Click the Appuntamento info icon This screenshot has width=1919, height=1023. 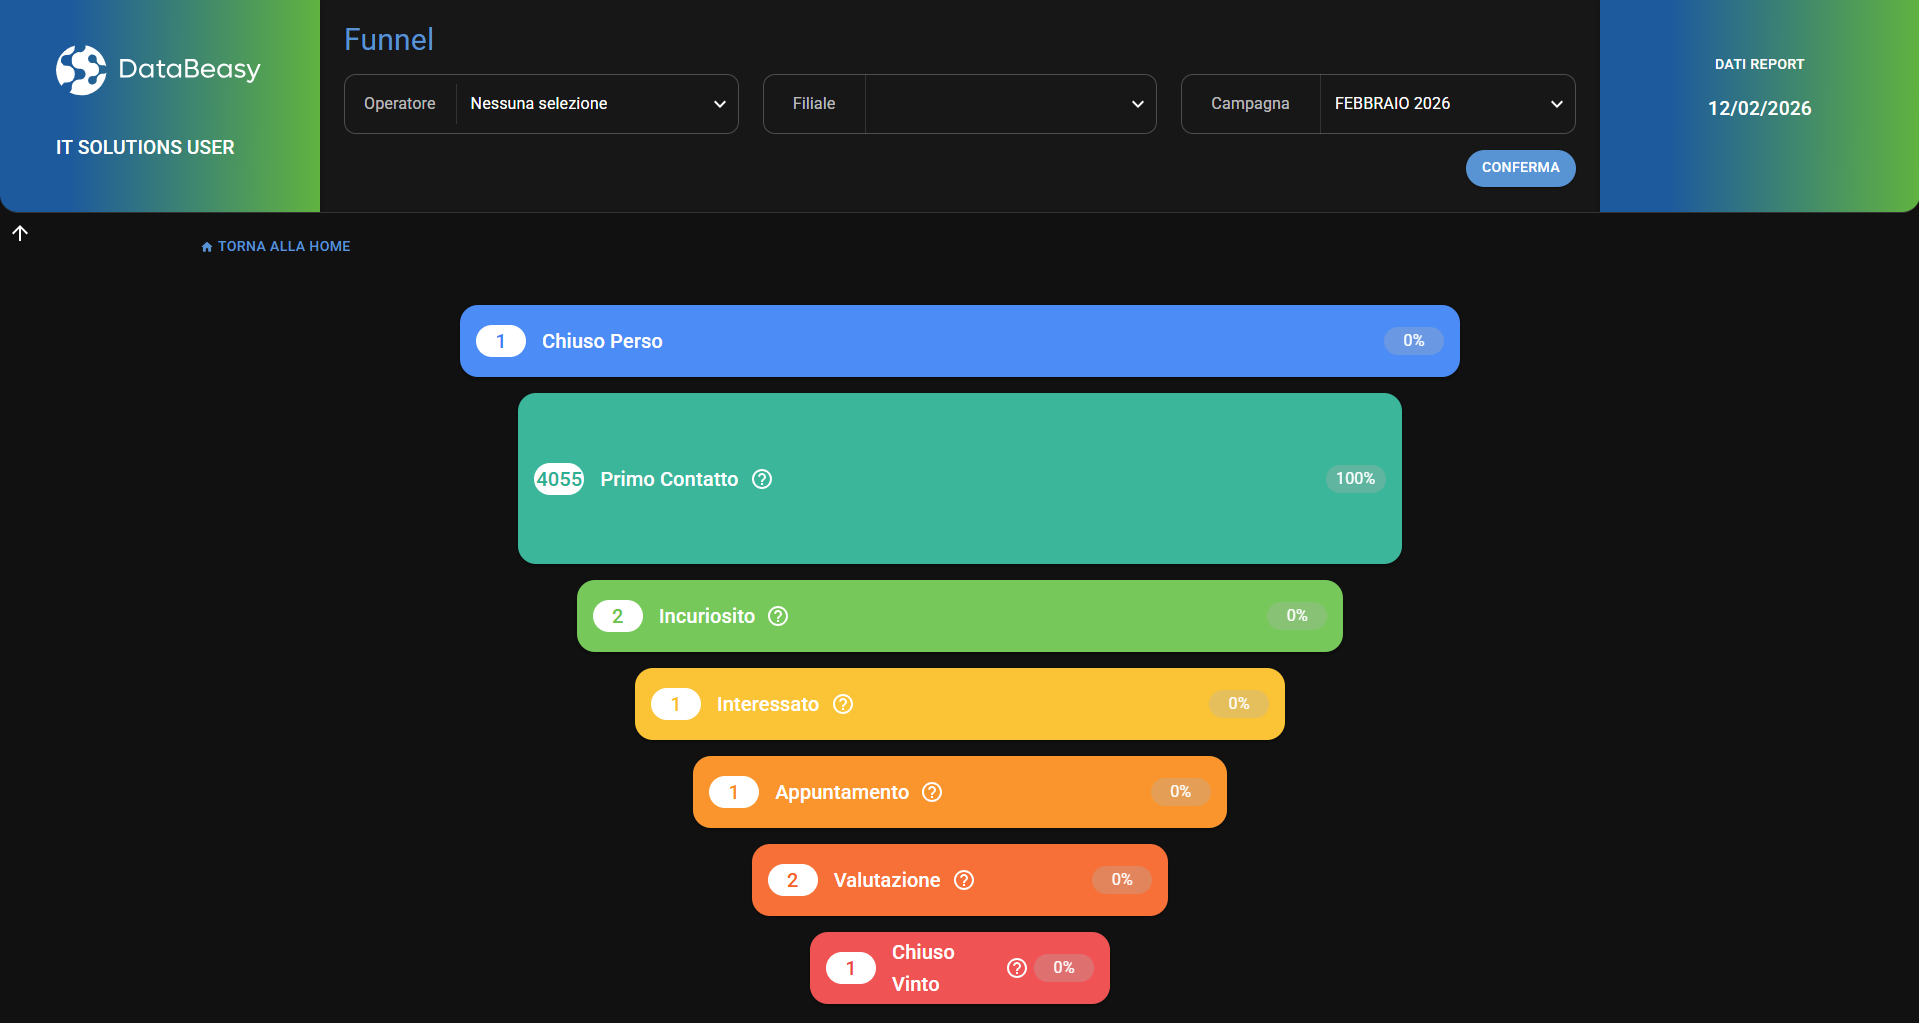(x=931, y=792)
